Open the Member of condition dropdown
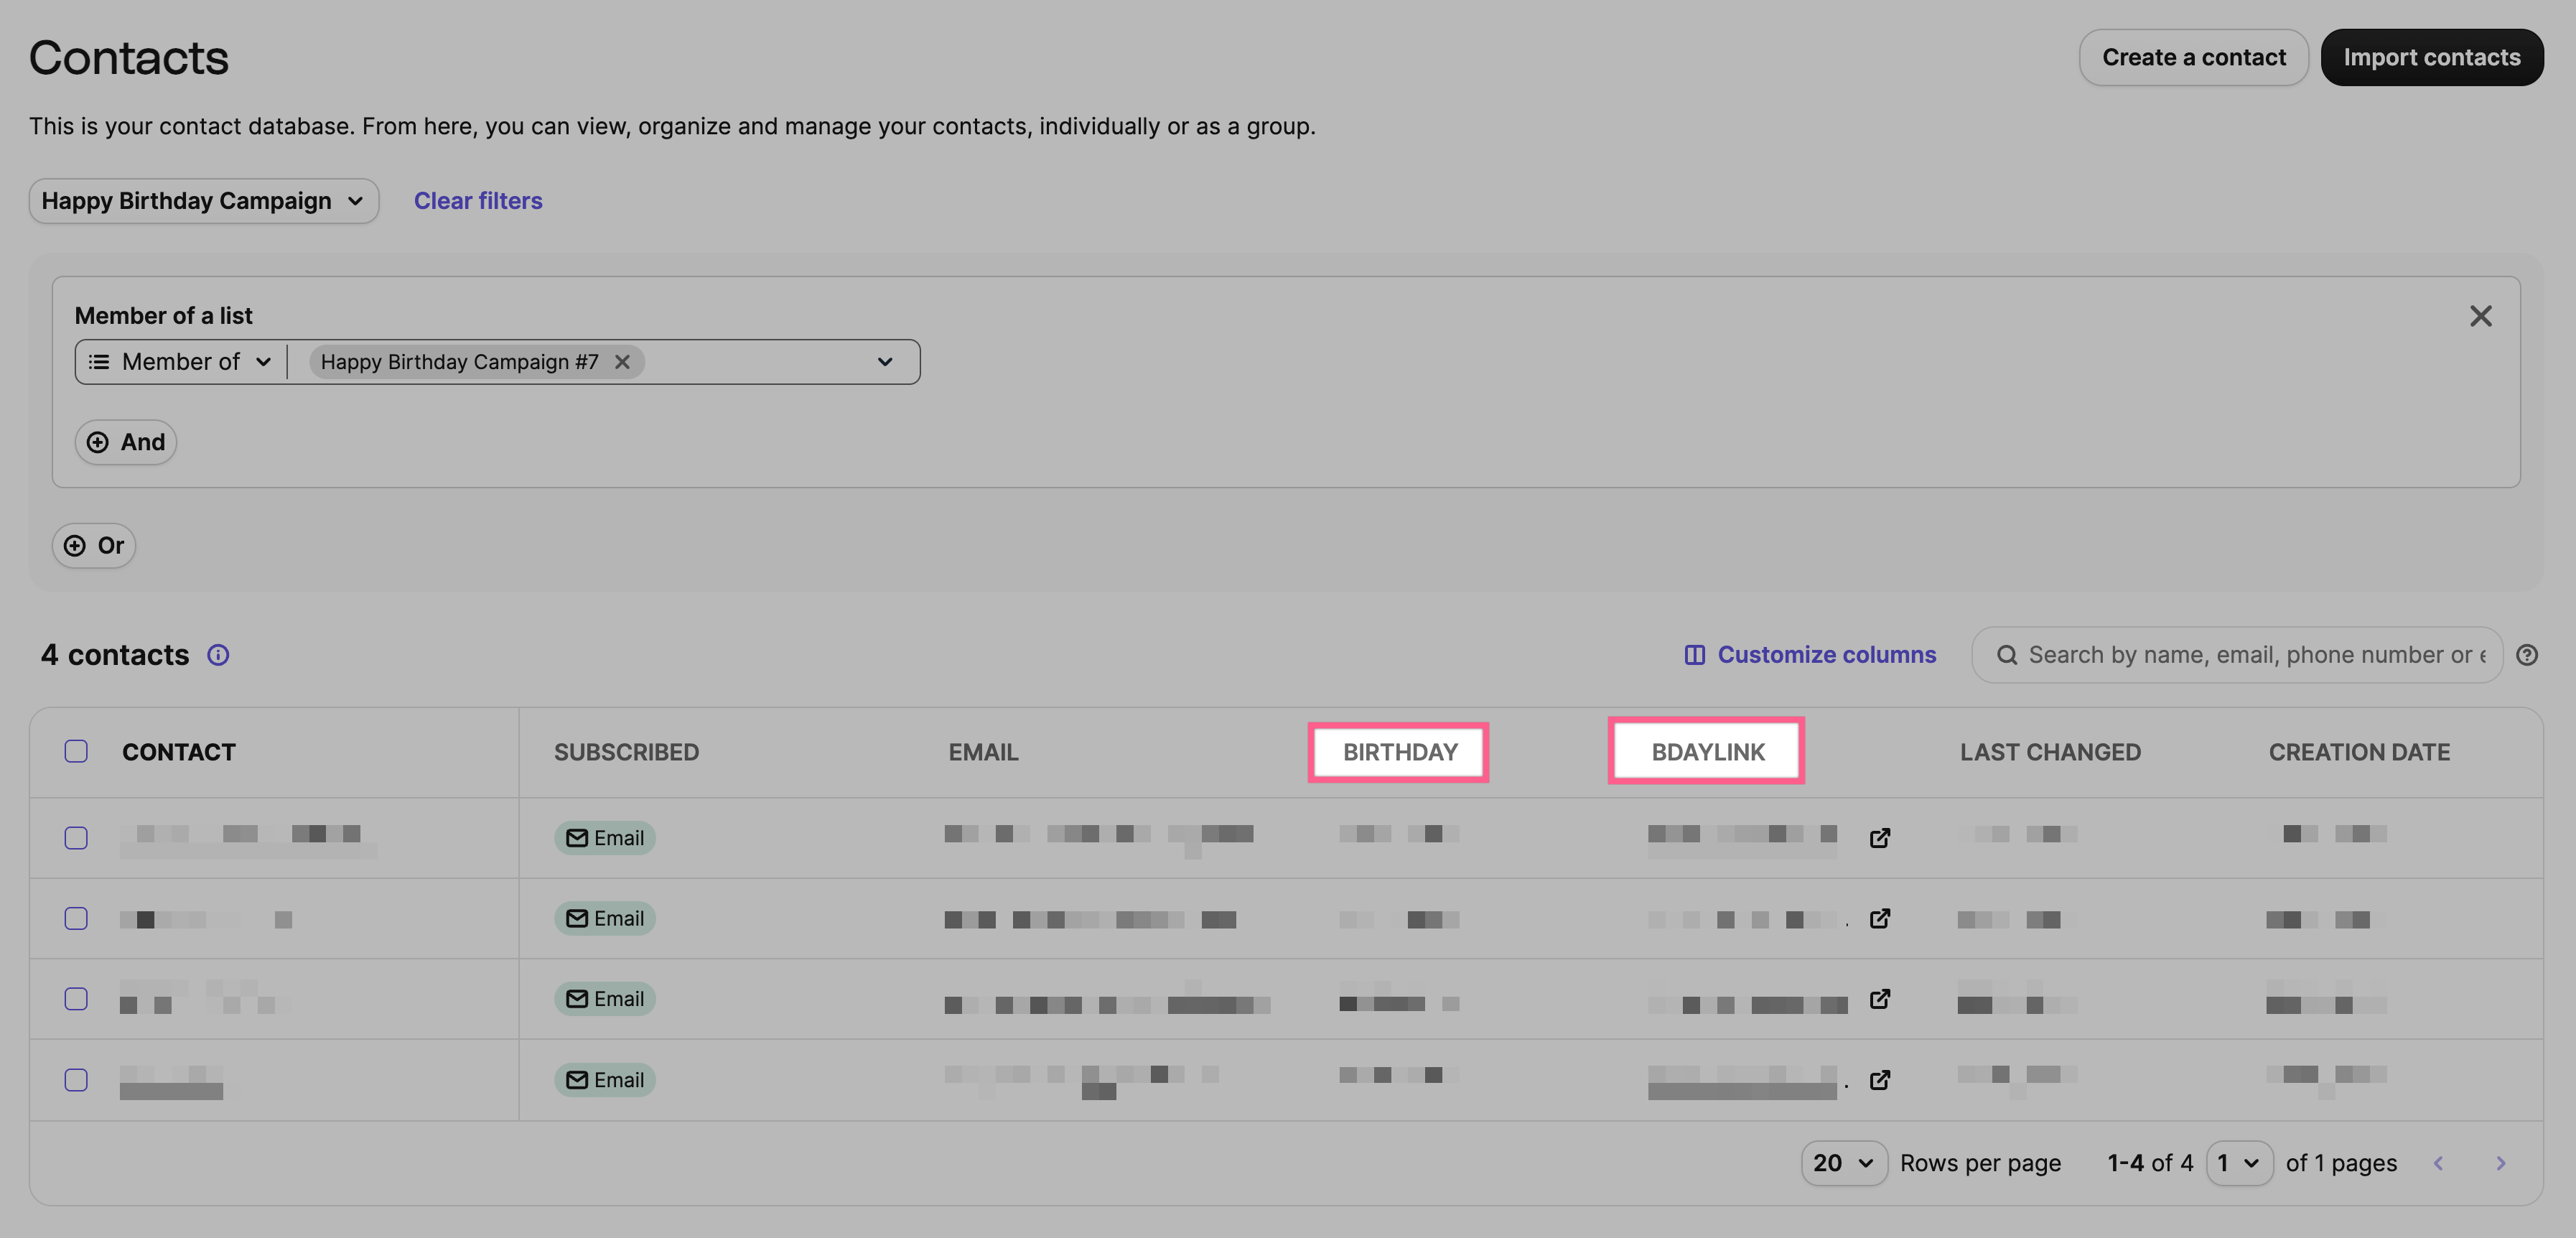 (x=181, y=362)
